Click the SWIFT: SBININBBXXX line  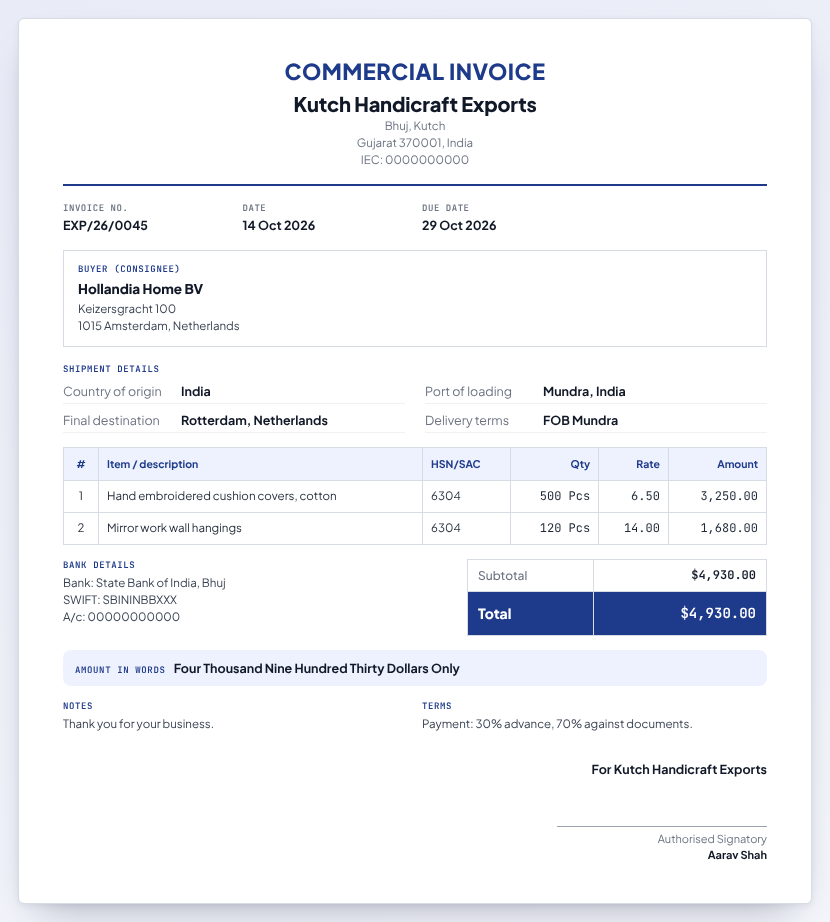click(x=120, y=600)
